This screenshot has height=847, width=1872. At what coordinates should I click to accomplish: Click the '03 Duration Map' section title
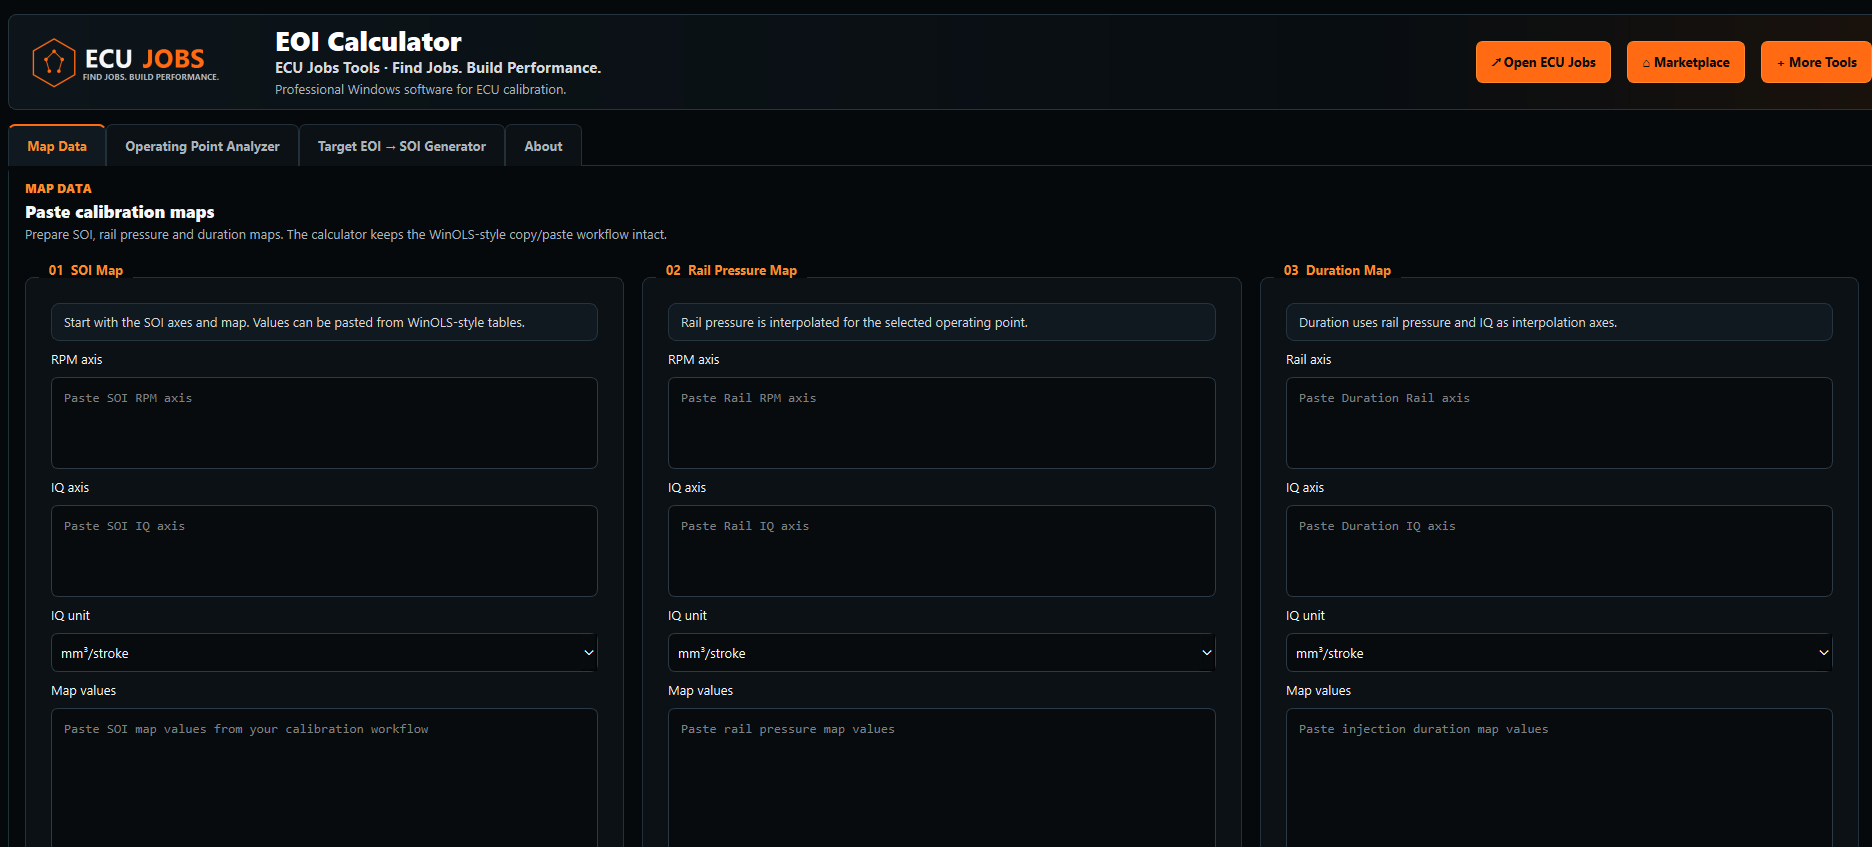click(1337, 270)
